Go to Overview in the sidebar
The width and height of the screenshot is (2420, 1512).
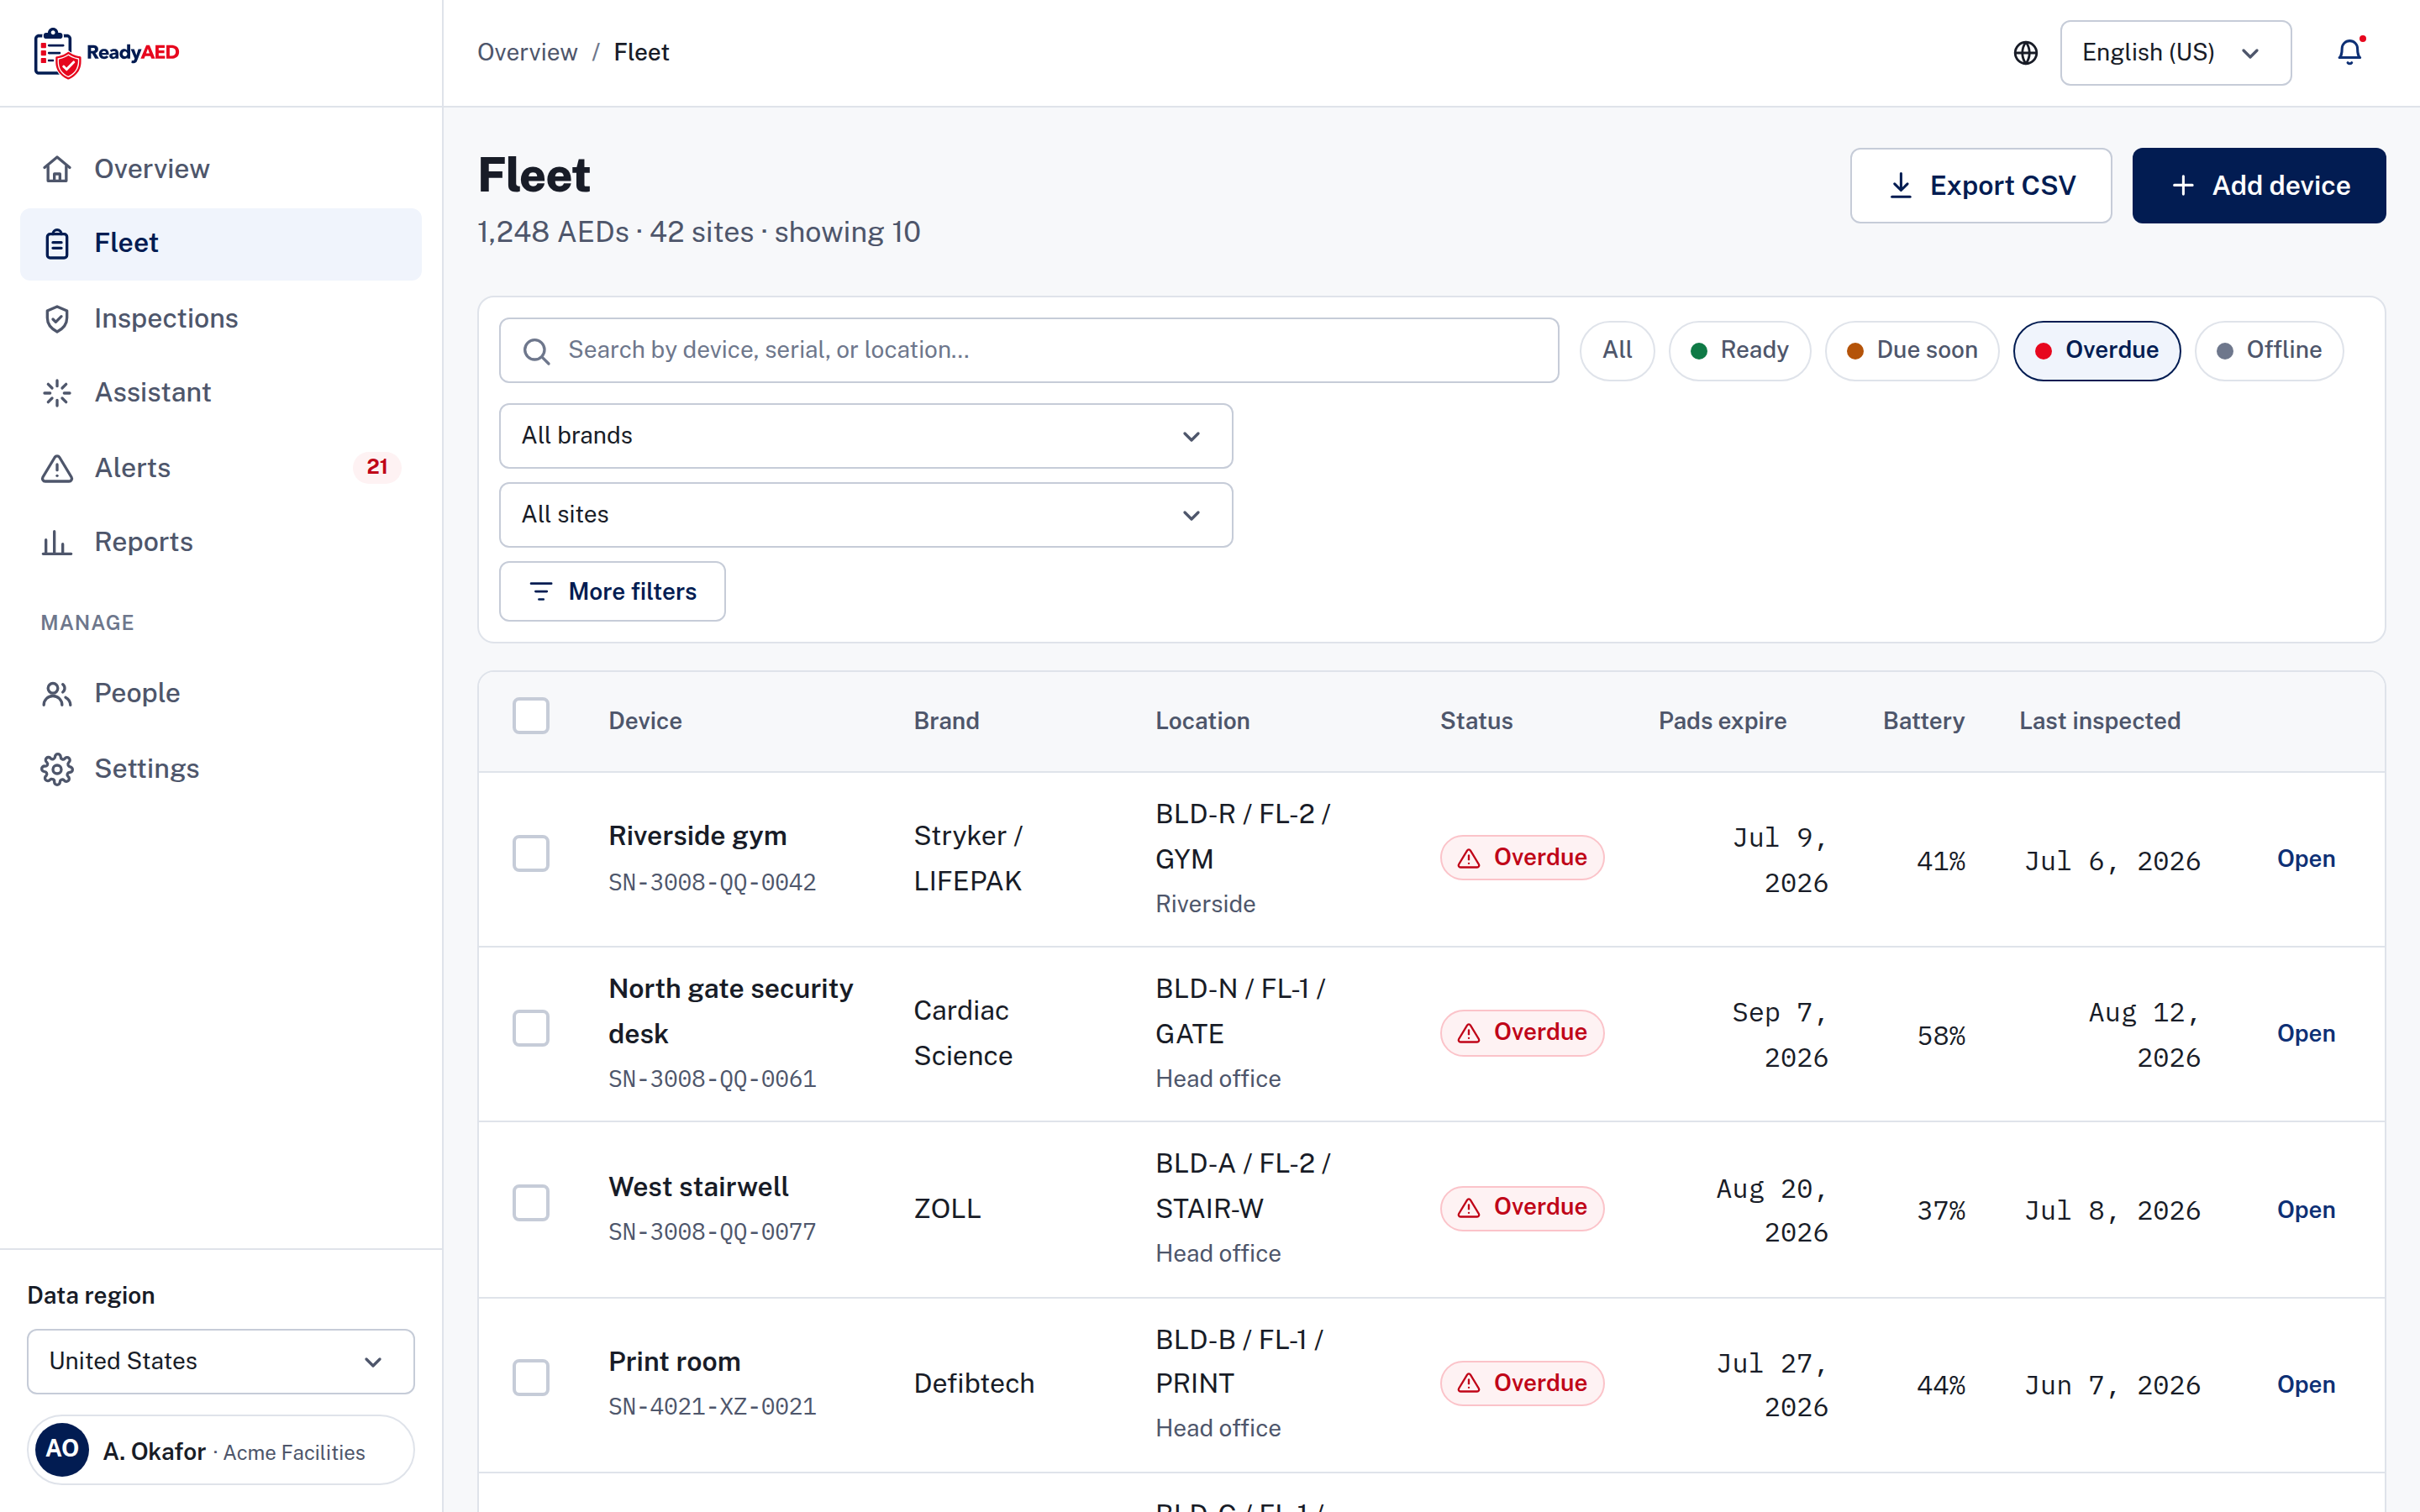[x=221, y=169]
